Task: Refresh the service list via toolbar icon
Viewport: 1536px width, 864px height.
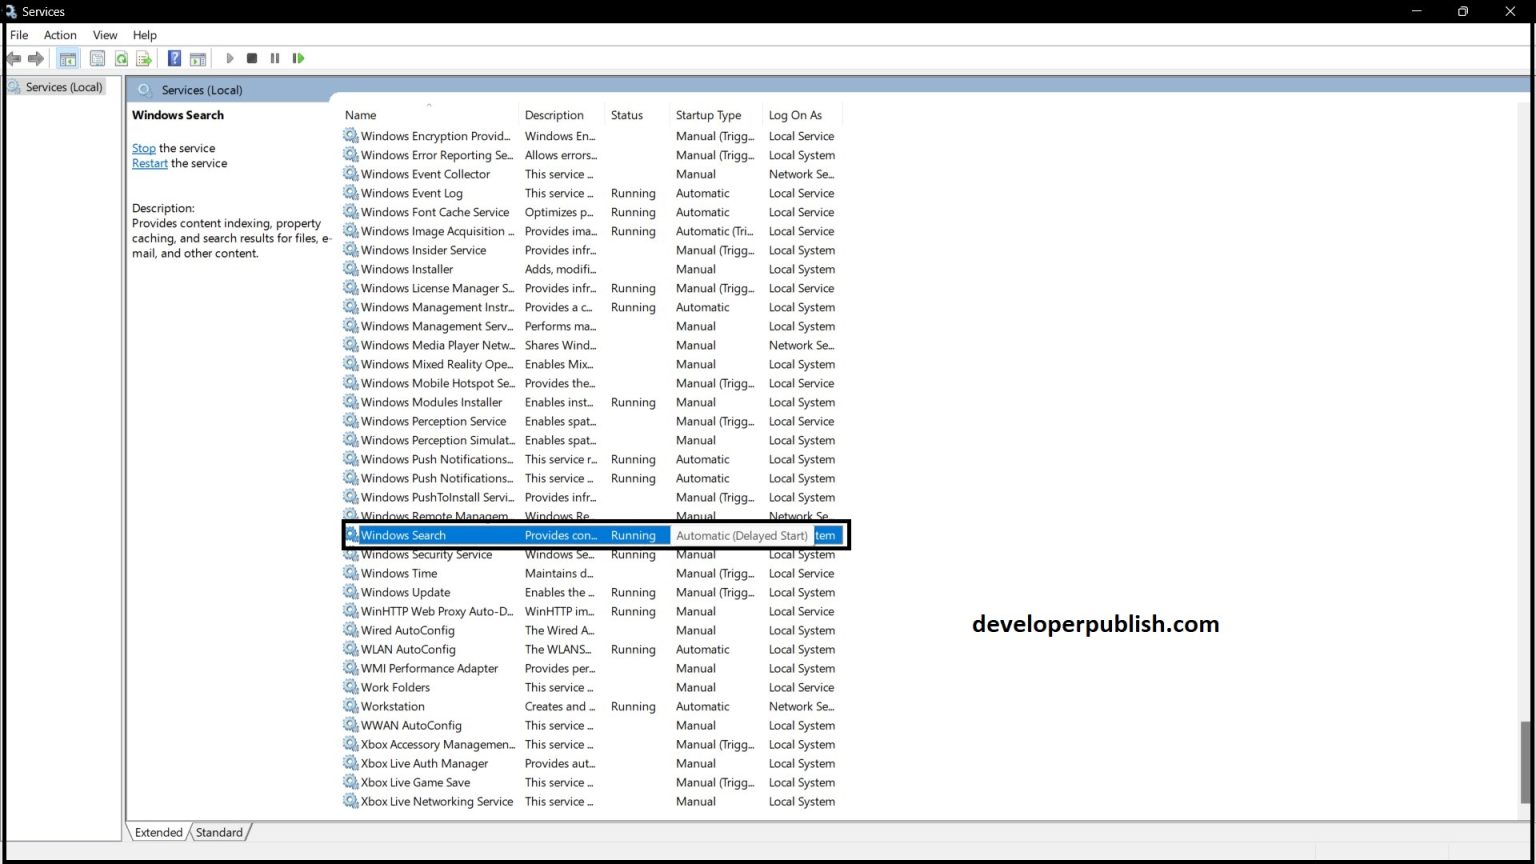Action: coord(121,58)
